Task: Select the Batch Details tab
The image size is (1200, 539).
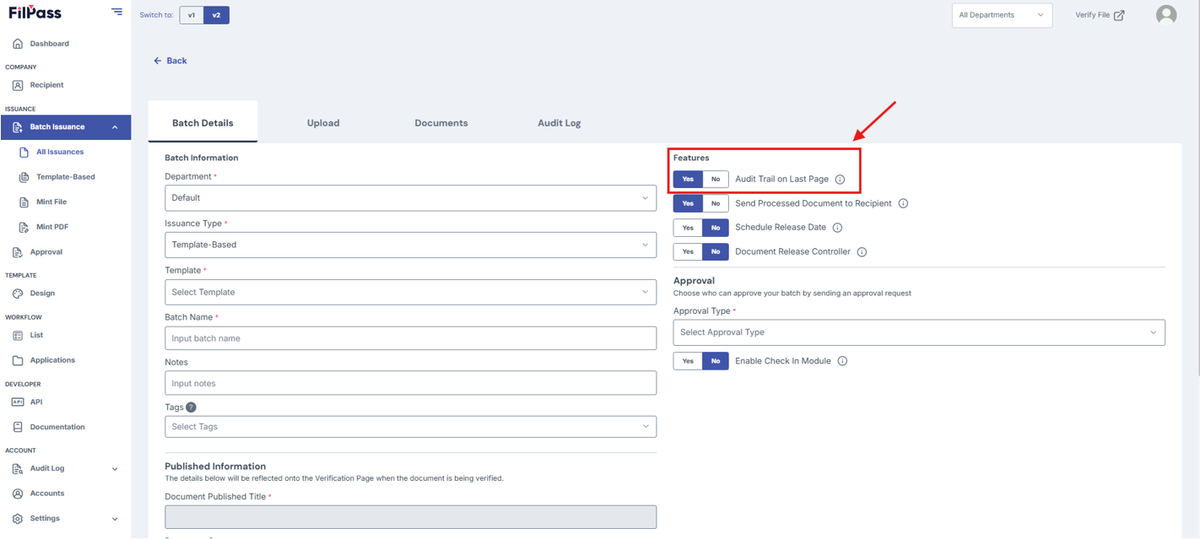Action: (x=203, y=123)
